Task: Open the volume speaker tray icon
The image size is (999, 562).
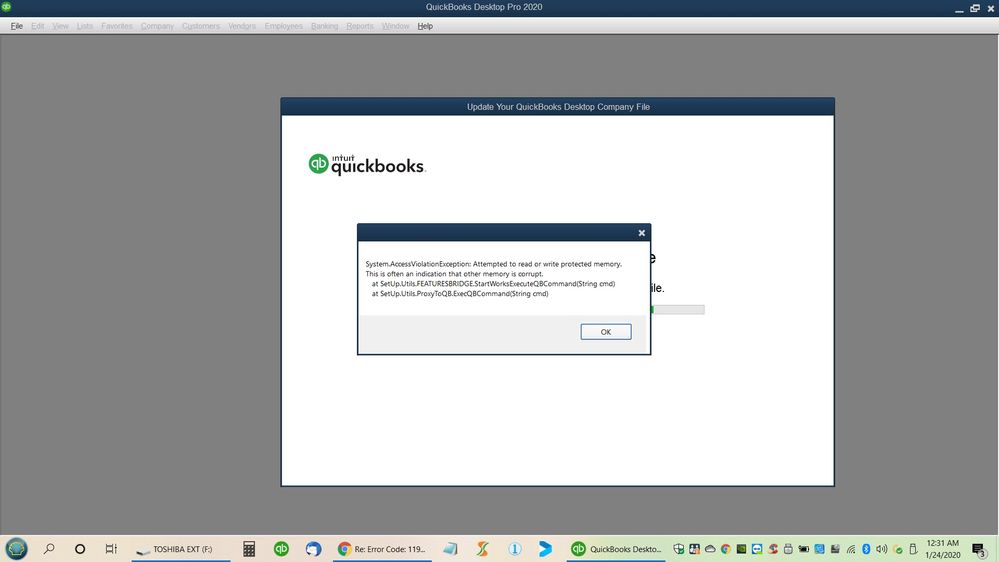Action: coord(882,549)
